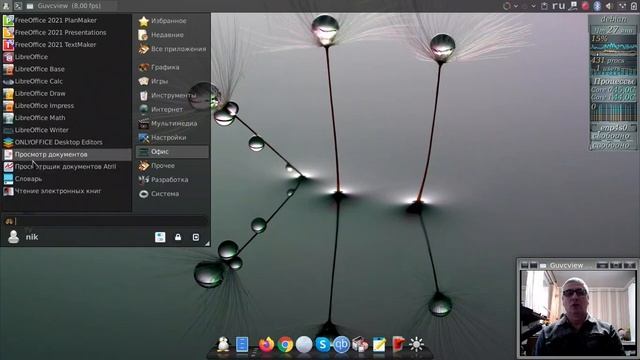640x360 pixels.
Task: Show Все приложения category
Action: [172, 49]
